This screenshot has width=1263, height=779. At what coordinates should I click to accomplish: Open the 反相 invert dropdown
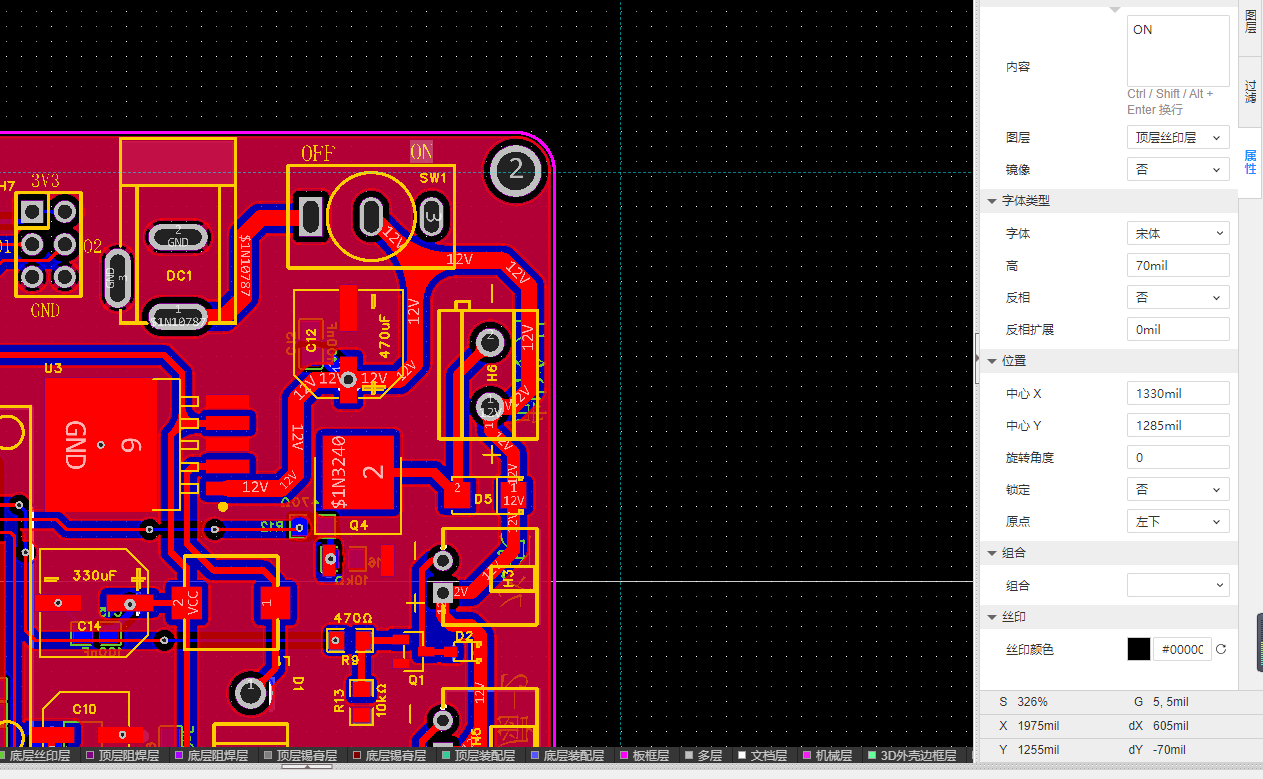1177,297
